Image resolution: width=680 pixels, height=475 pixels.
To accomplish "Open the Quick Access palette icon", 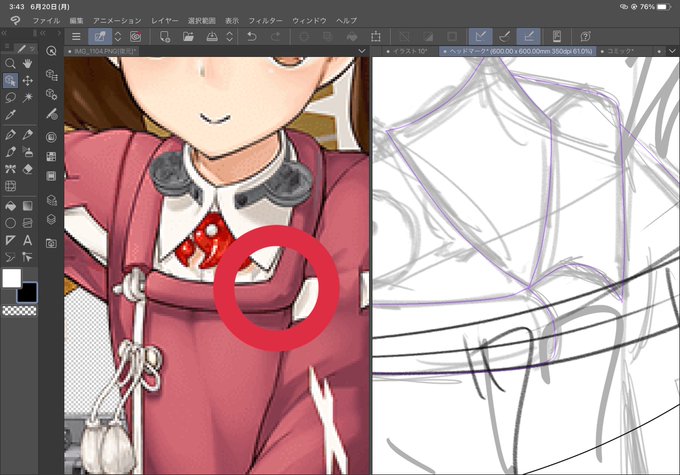I will point(51,51).
